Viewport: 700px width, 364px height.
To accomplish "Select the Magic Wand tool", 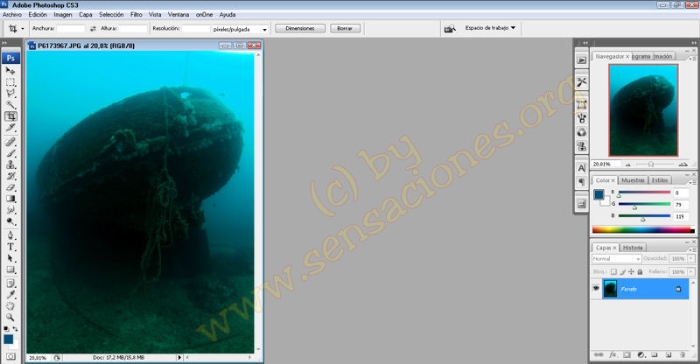I will tap(11, 105).
